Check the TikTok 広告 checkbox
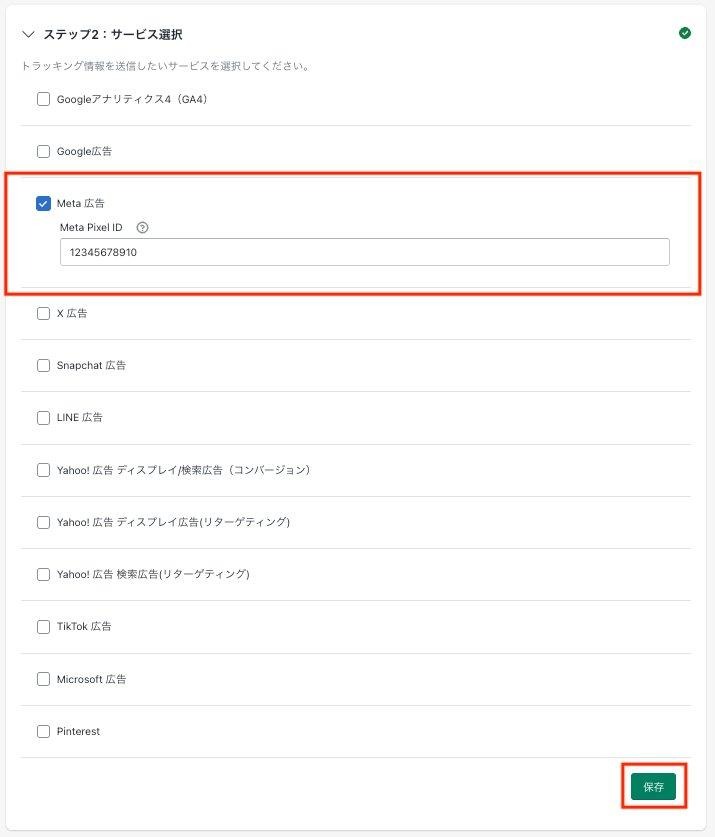This screenshot has height=837, width=715. pos(43,626)
